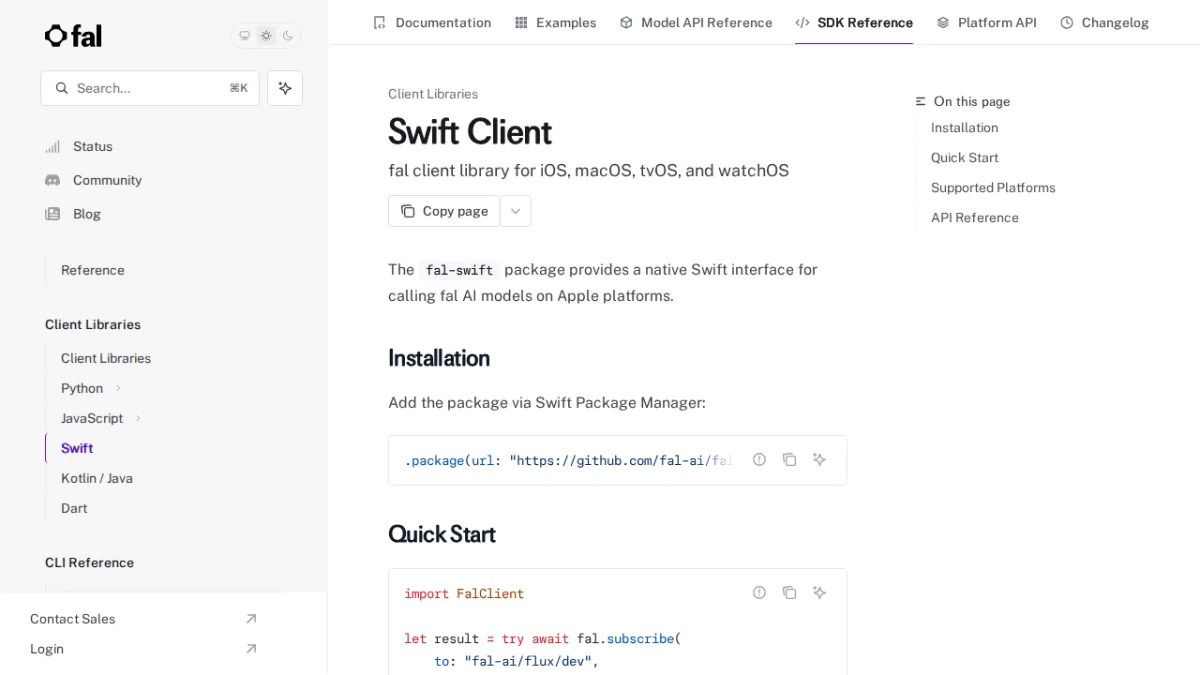Click the Installation heading
This screenshot has width=1200, height=675.
tap(439, 358)
